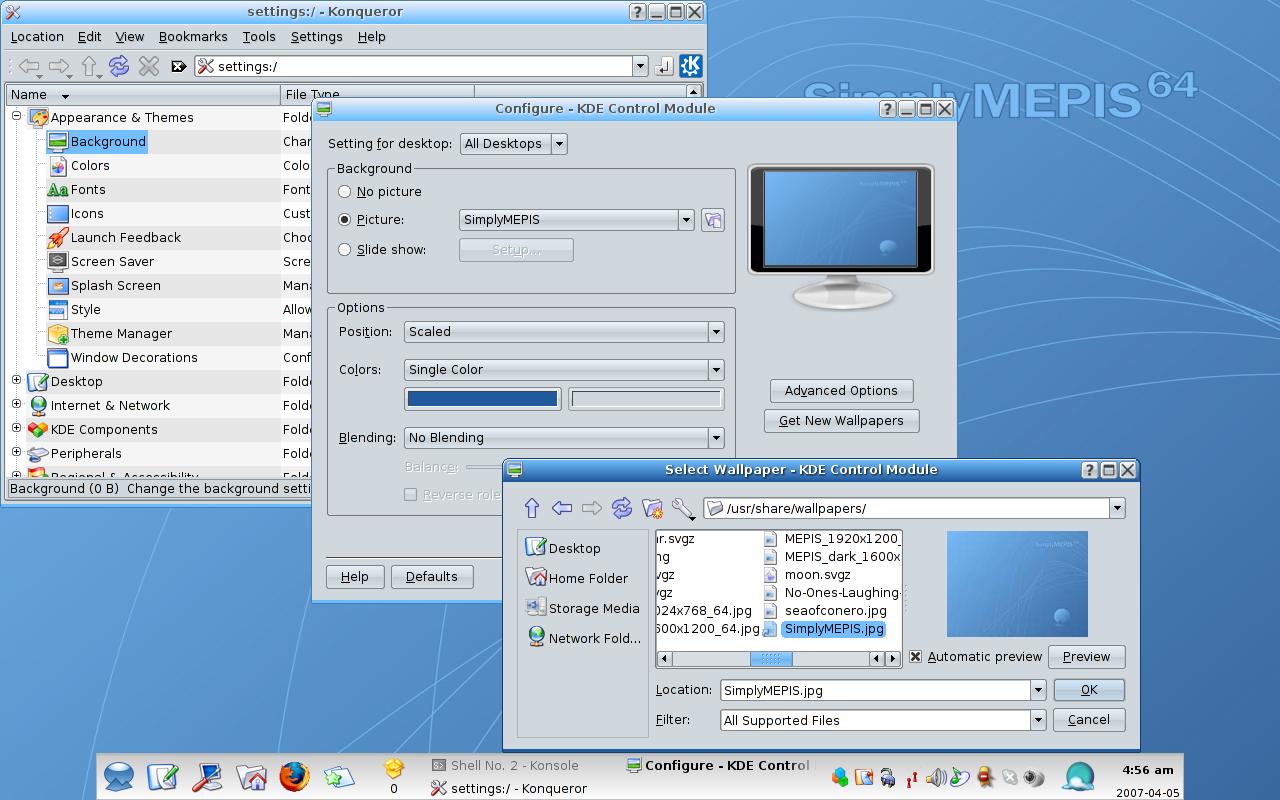
Task: Open Colors dropdown showing Single Color
Action: click(x=564, y=370)
